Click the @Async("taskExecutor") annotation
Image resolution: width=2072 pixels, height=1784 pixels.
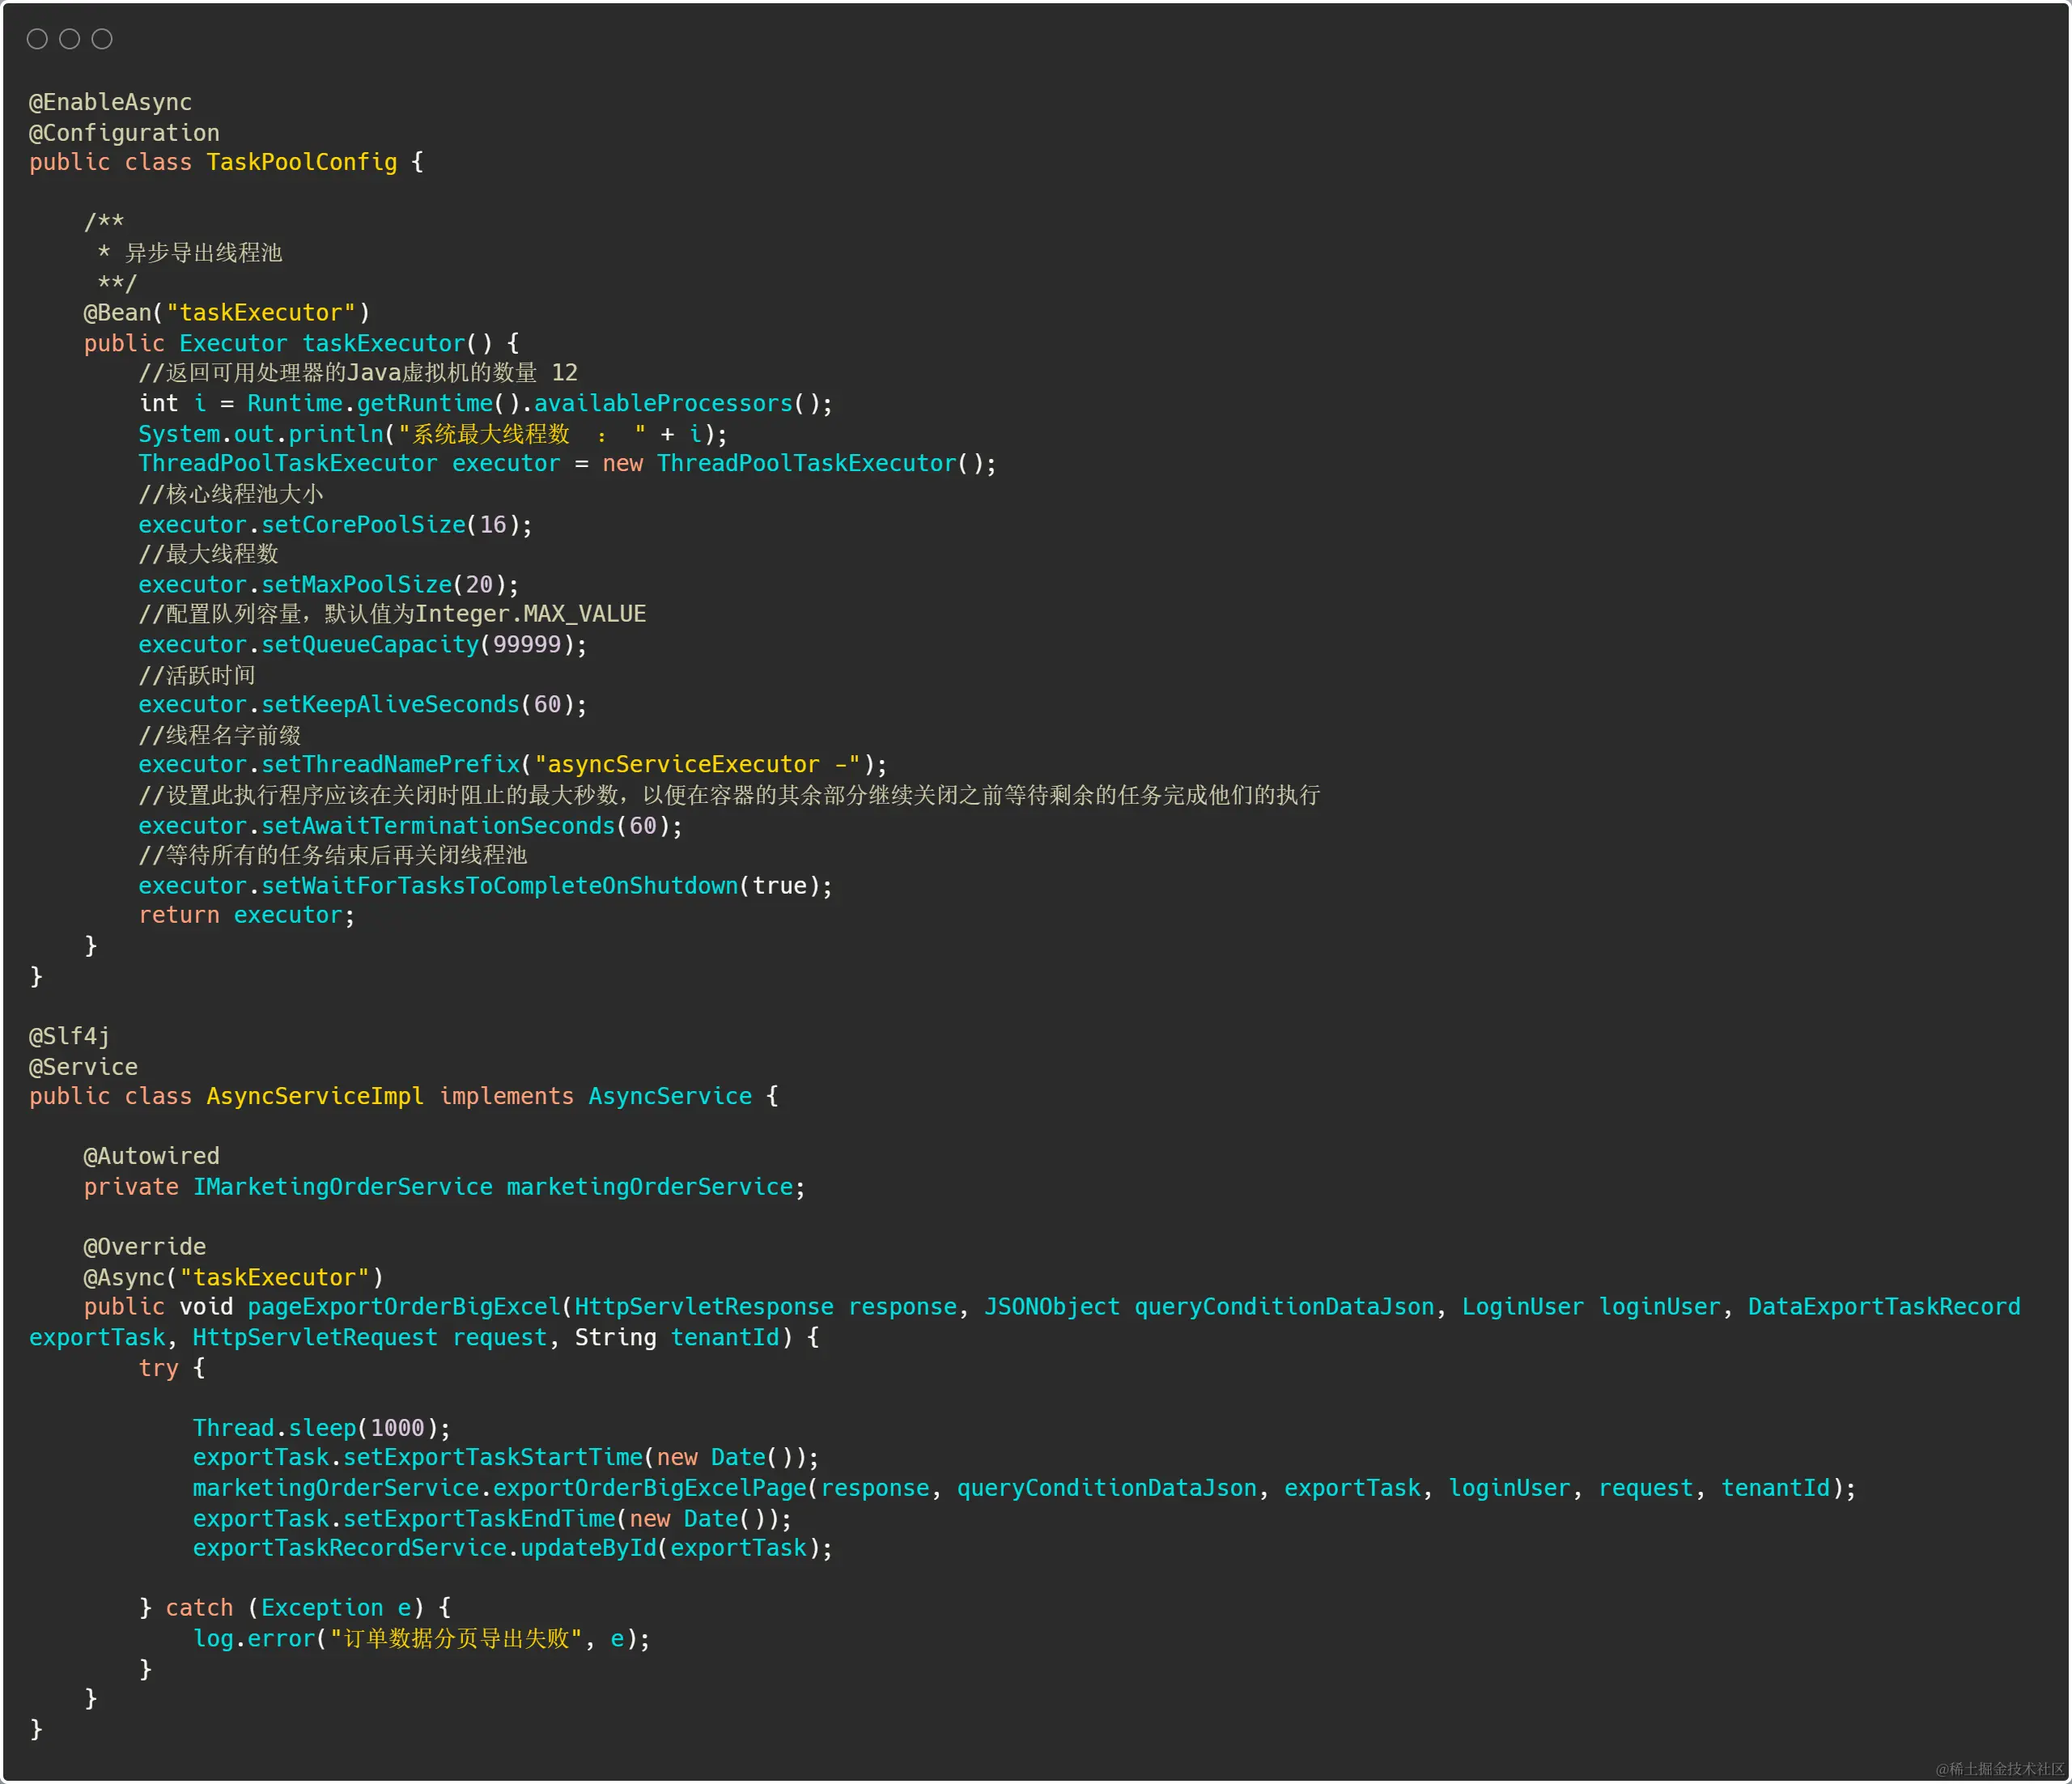point(233,1277)
